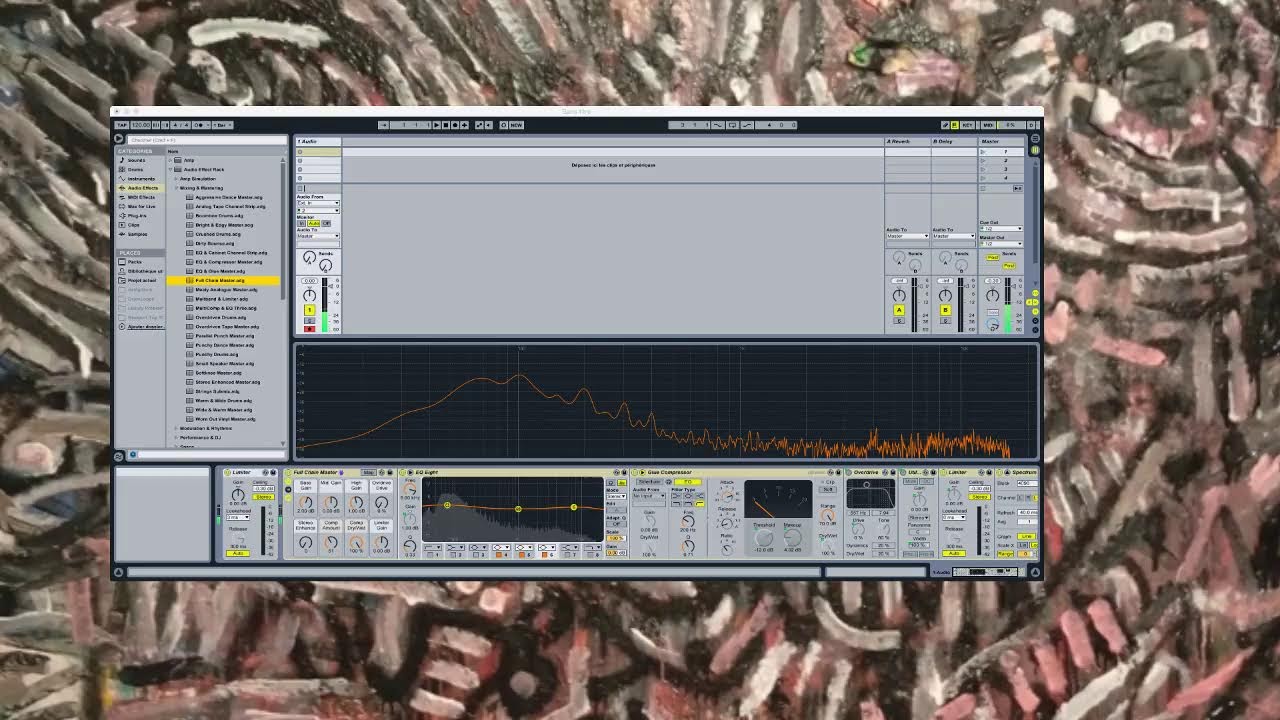Toggle the Punch-In switch
The height and width of the screenshot is (720, 1280).
tap(718, 125)
